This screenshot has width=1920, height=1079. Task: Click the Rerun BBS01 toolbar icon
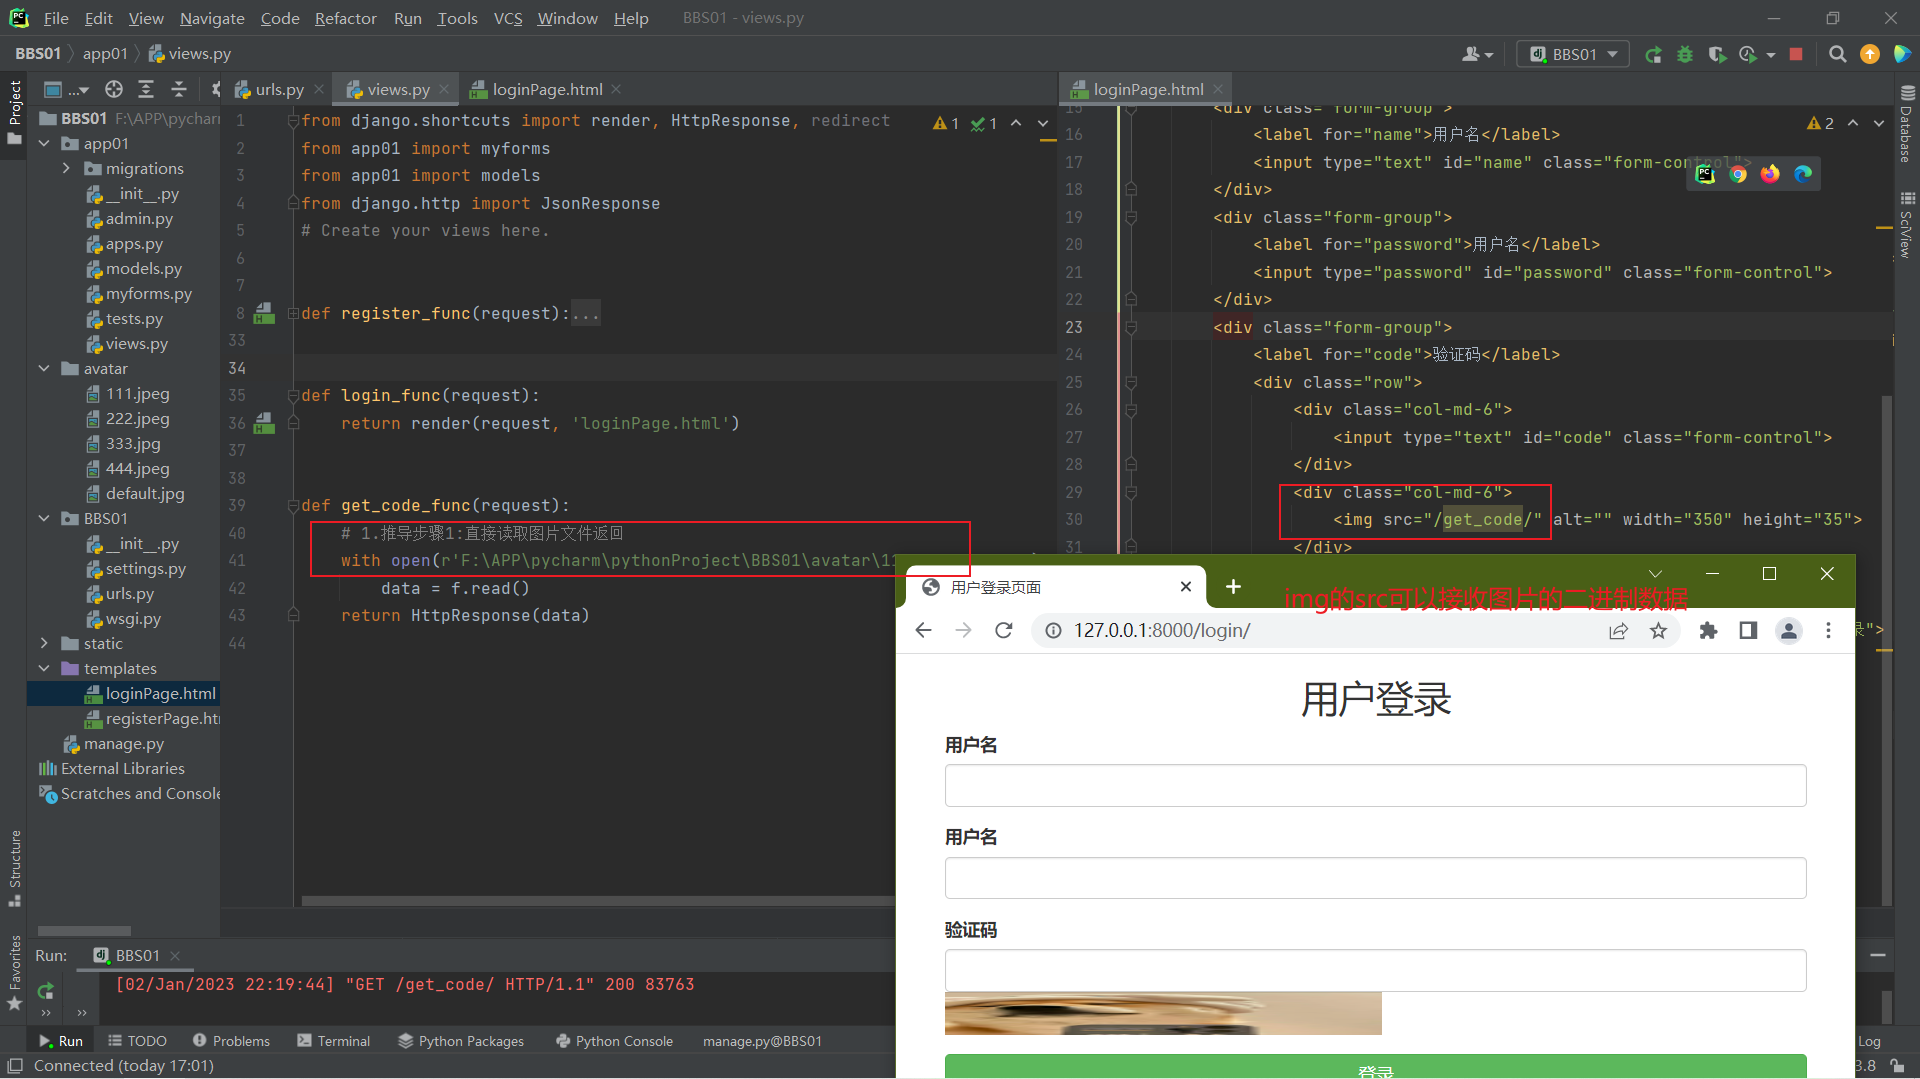[x=1653, y=55]
